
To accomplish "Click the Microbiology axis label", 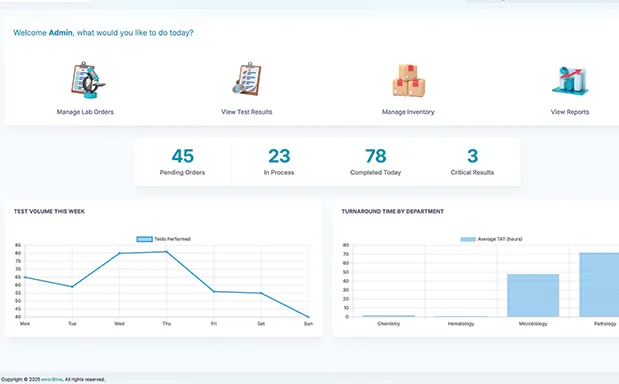I will pyautogui.click(x=533, y=324).
